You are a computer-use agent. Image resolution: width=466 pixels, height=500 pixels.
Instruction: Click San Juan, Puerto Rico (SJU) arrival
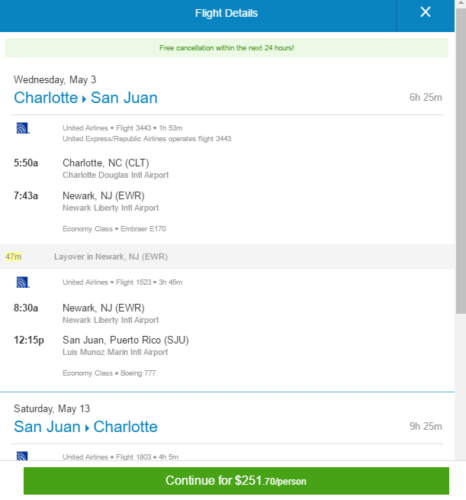tap(126, 340)
